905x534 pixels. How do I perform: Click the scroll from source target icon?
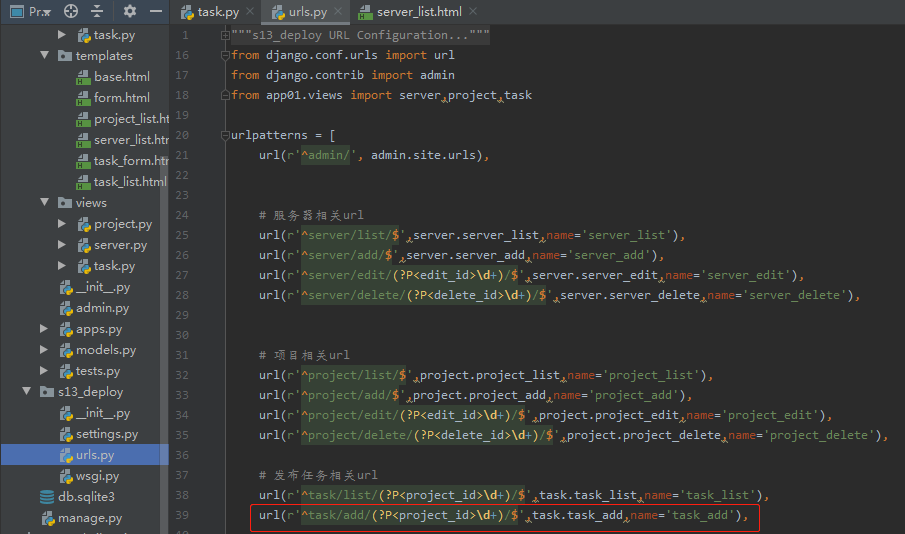[x=70, y=11]
